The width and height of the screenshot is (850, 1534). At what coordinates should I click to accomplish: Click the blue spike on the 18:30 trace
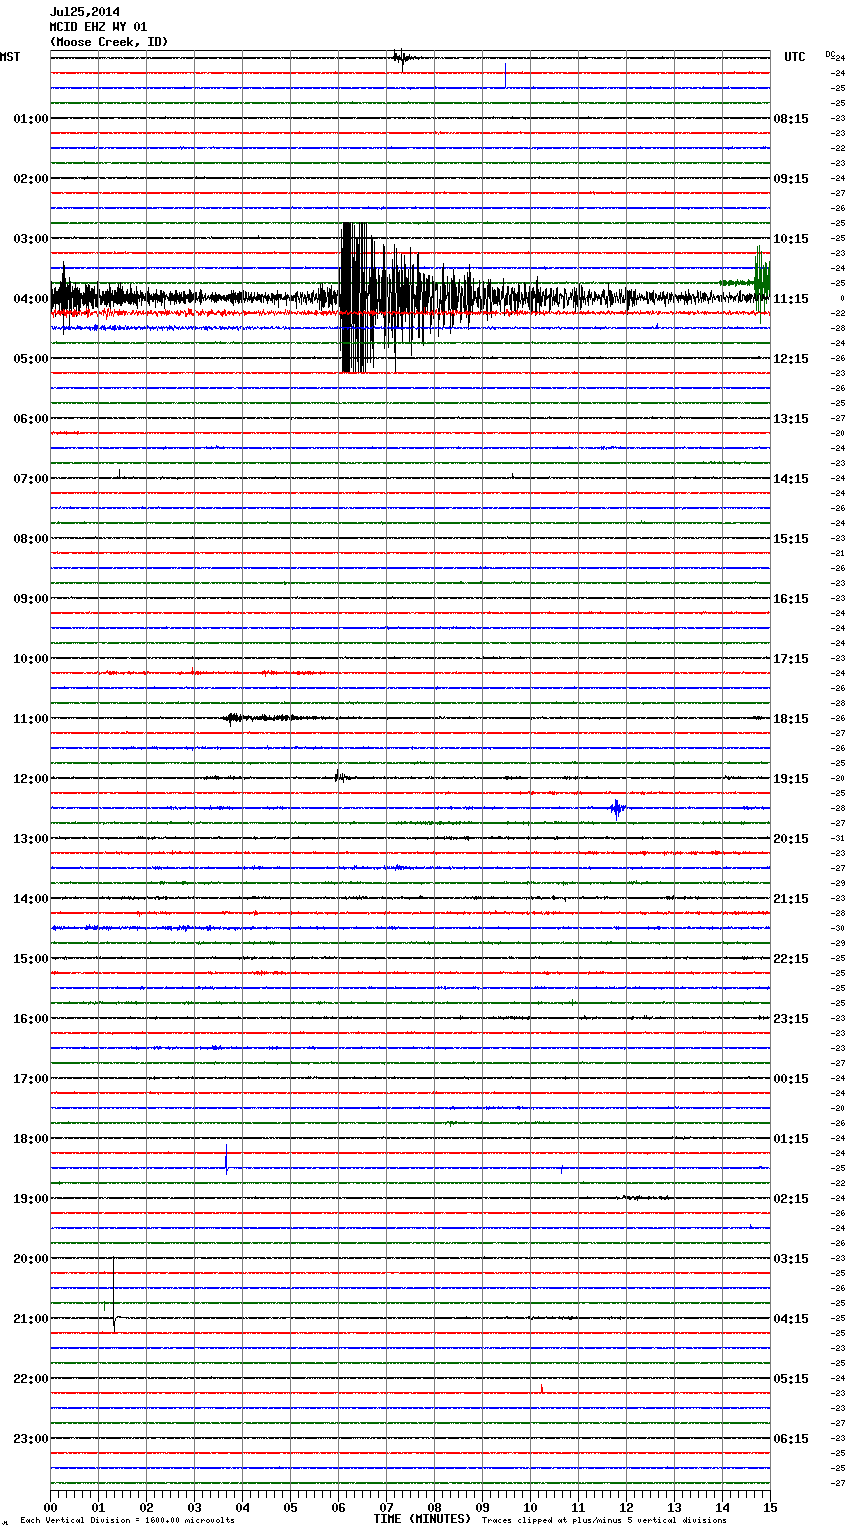click(227, 1159)
